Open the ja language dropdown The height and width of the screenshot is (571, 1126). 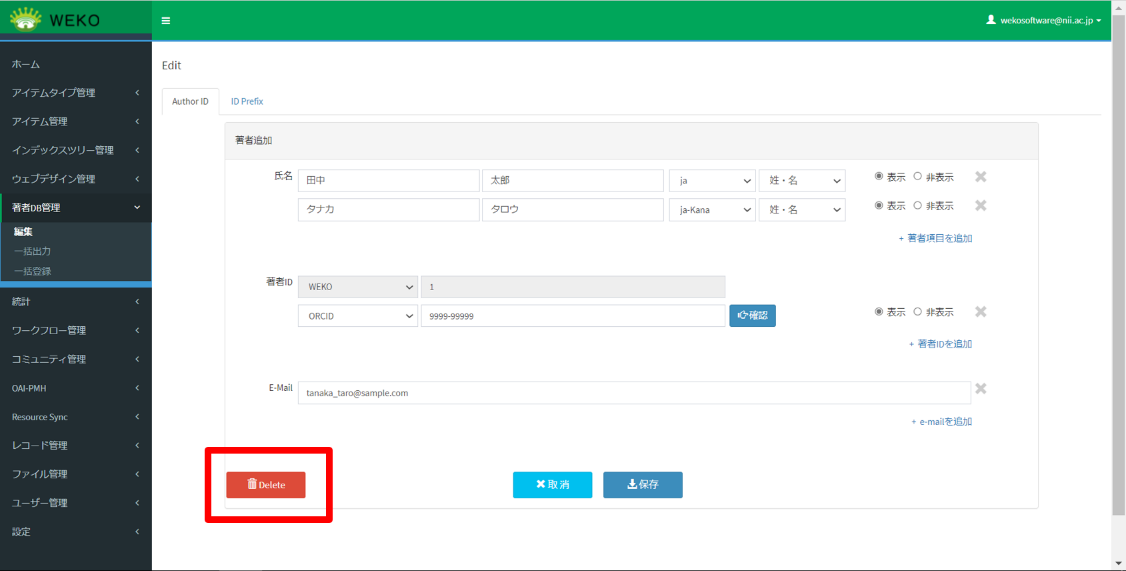pyautogui.click(x=711, y=181)
